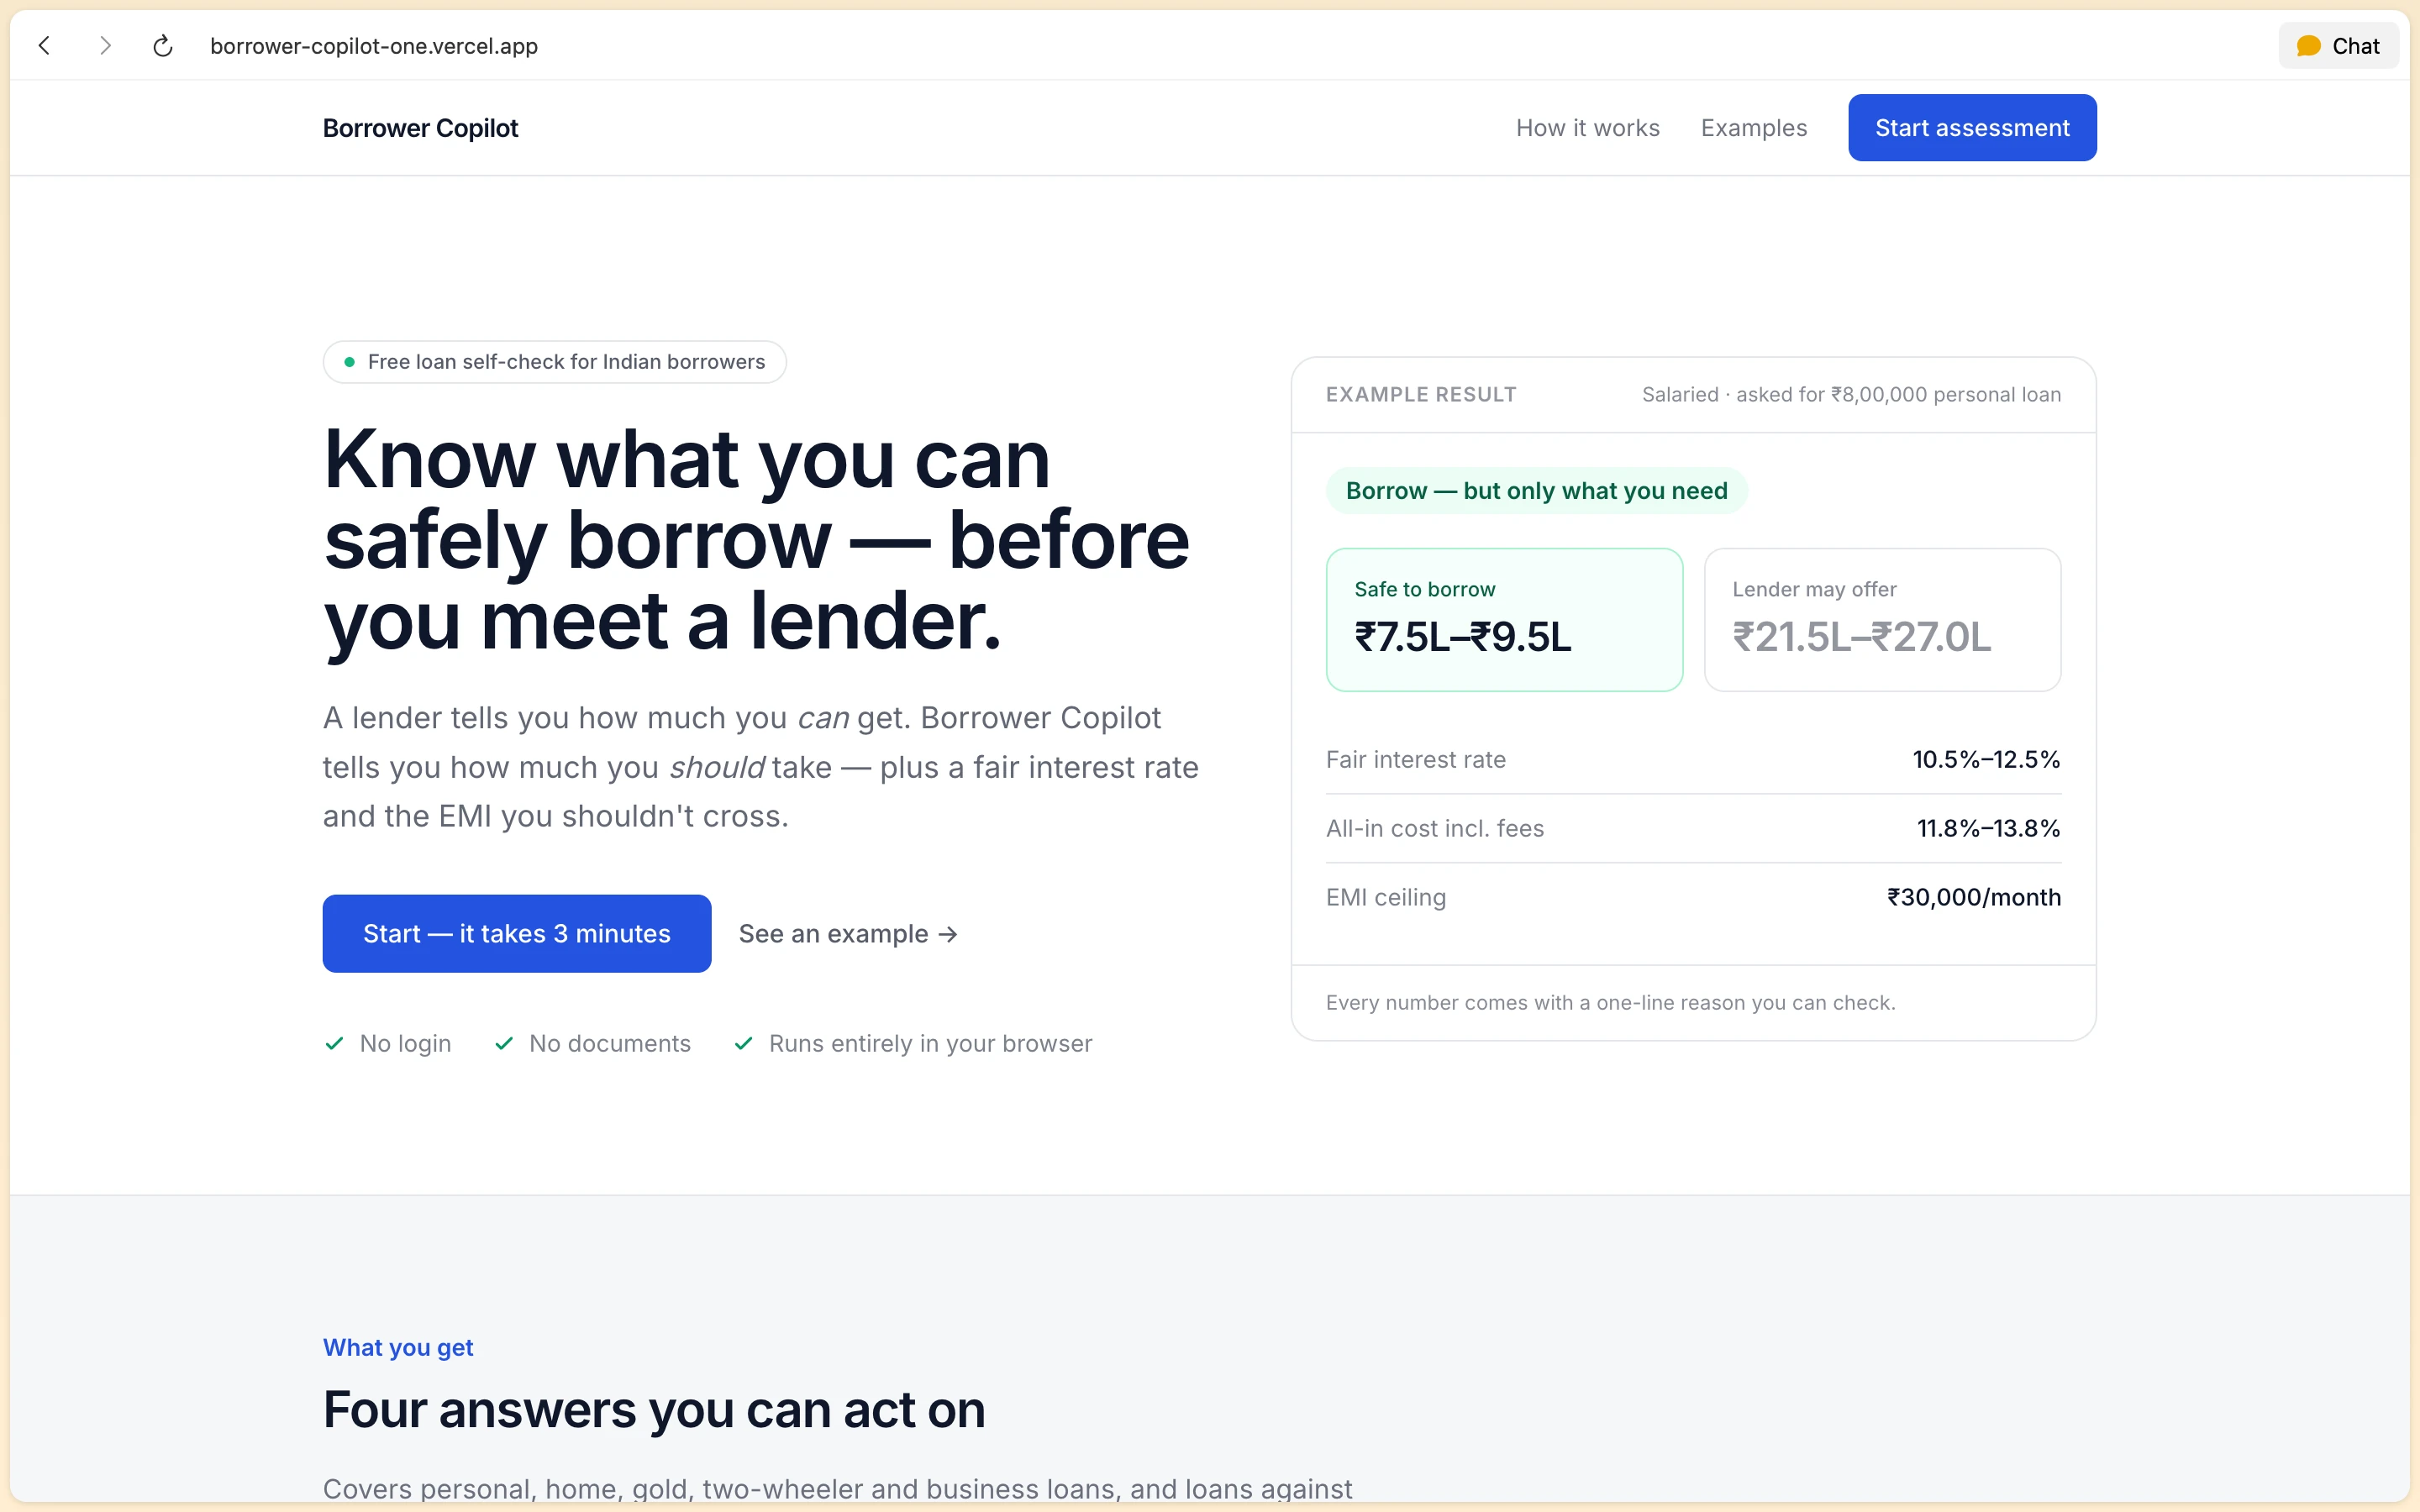
Task: Click the Borrower Copilot logo
Action: [x=420, y=128]
